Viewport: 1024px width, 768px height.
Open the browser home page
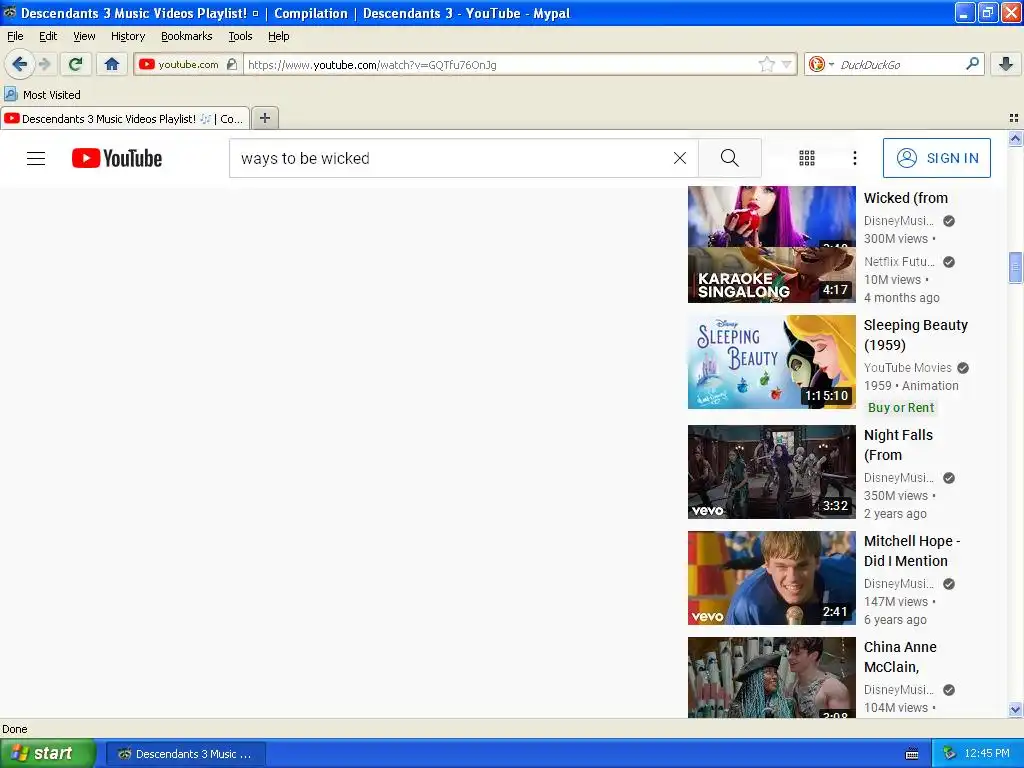click(112, 64)
